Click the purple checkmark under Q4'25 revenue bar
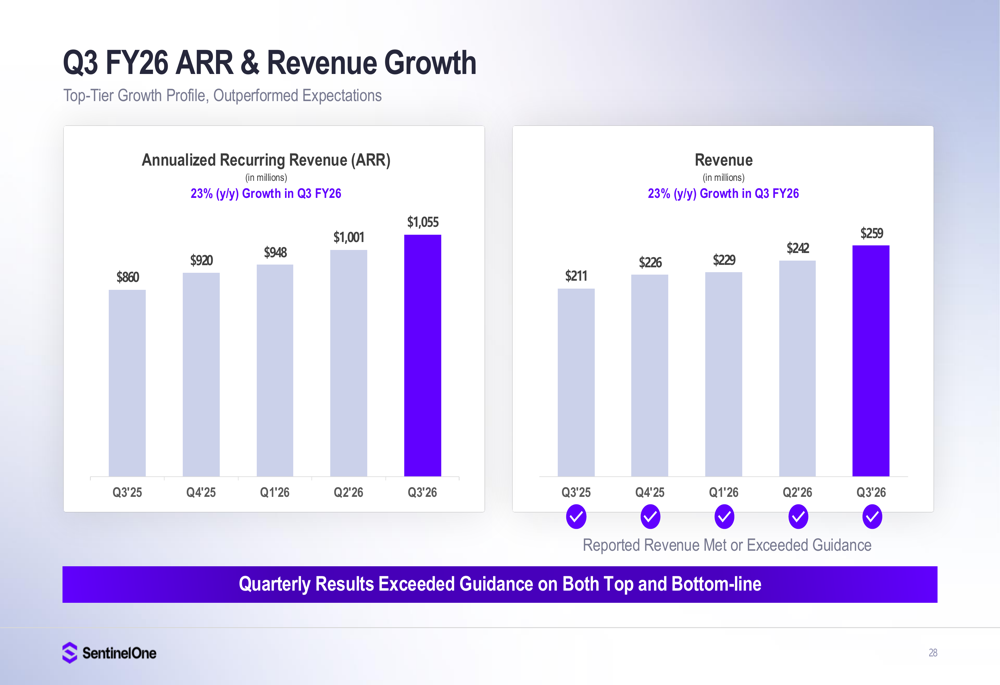Screen dimensions: 1000x685 click(x=651, y=517)
